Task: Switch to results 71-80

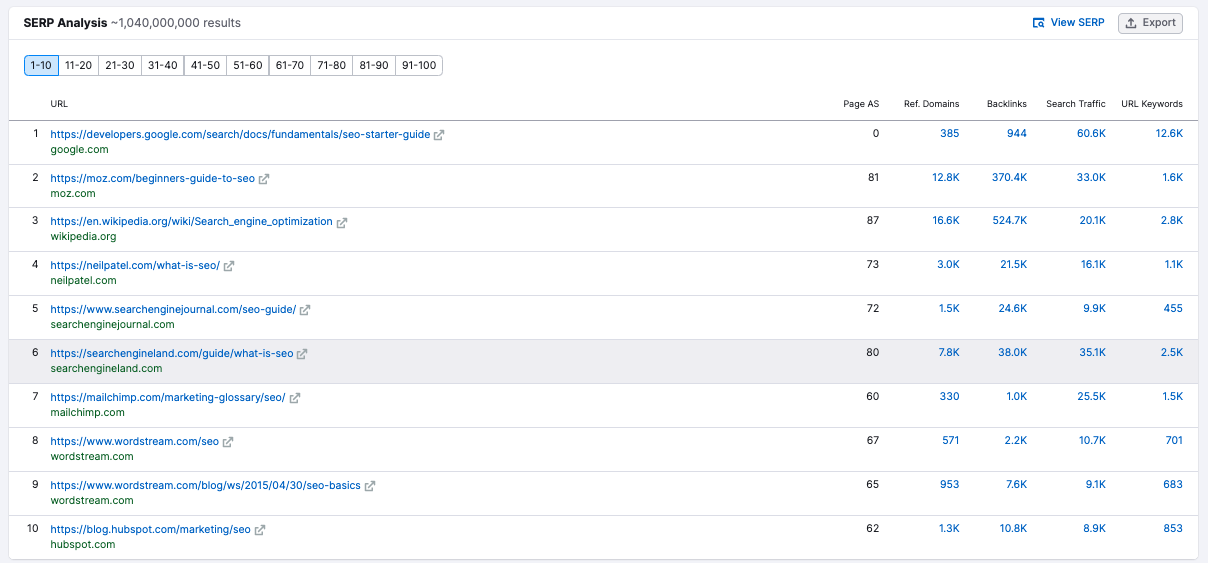Action: tap(331, 65)
